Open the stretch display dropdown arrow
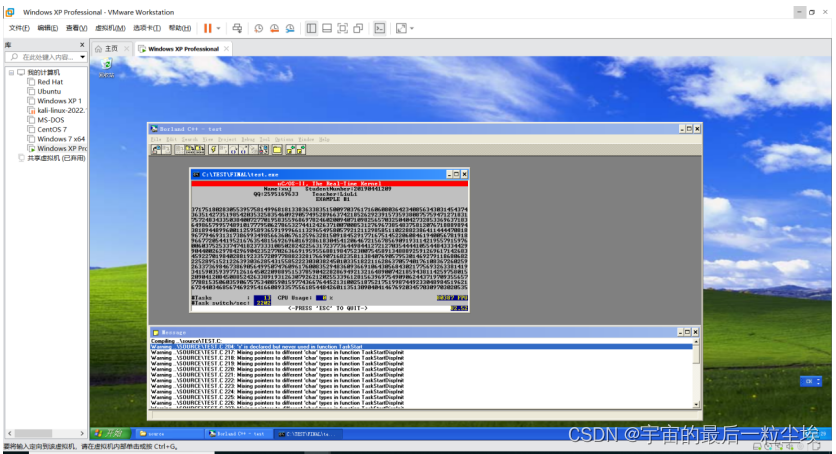Image resolution: width=836 pixels, height=454 pixels. [412, 28]
